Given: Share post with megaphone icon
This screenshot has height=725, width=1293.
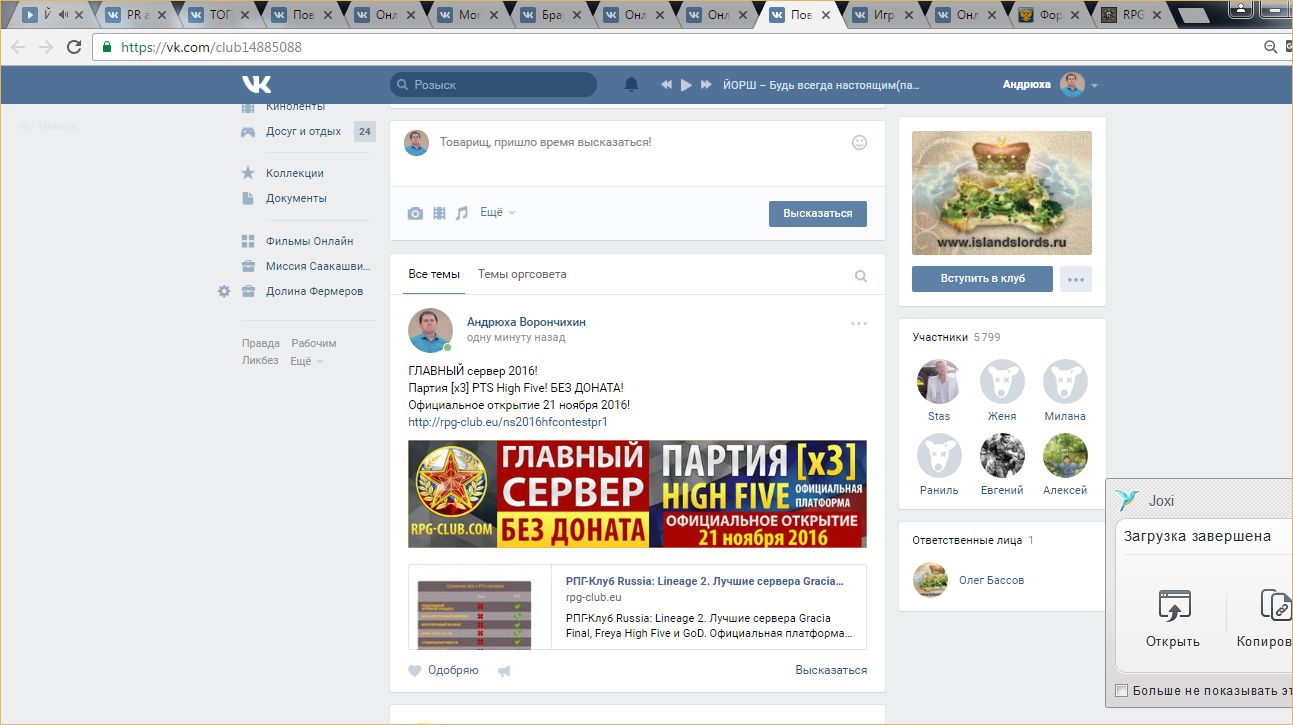Looking at the screenshot, I should click(x=504, y=671).
